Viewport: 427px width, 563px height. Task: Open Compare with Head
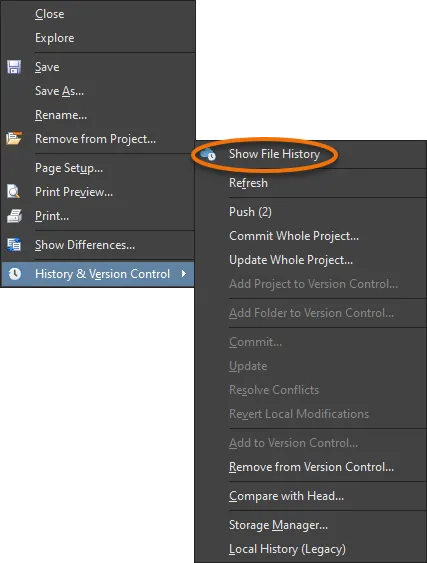(x=286, y=496)
